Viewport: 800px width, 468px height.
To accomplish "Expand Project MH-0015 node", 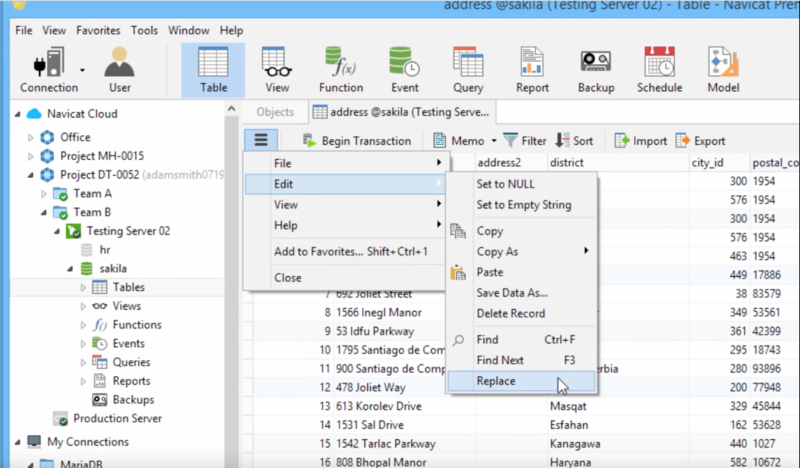I will tap(31, 156).
